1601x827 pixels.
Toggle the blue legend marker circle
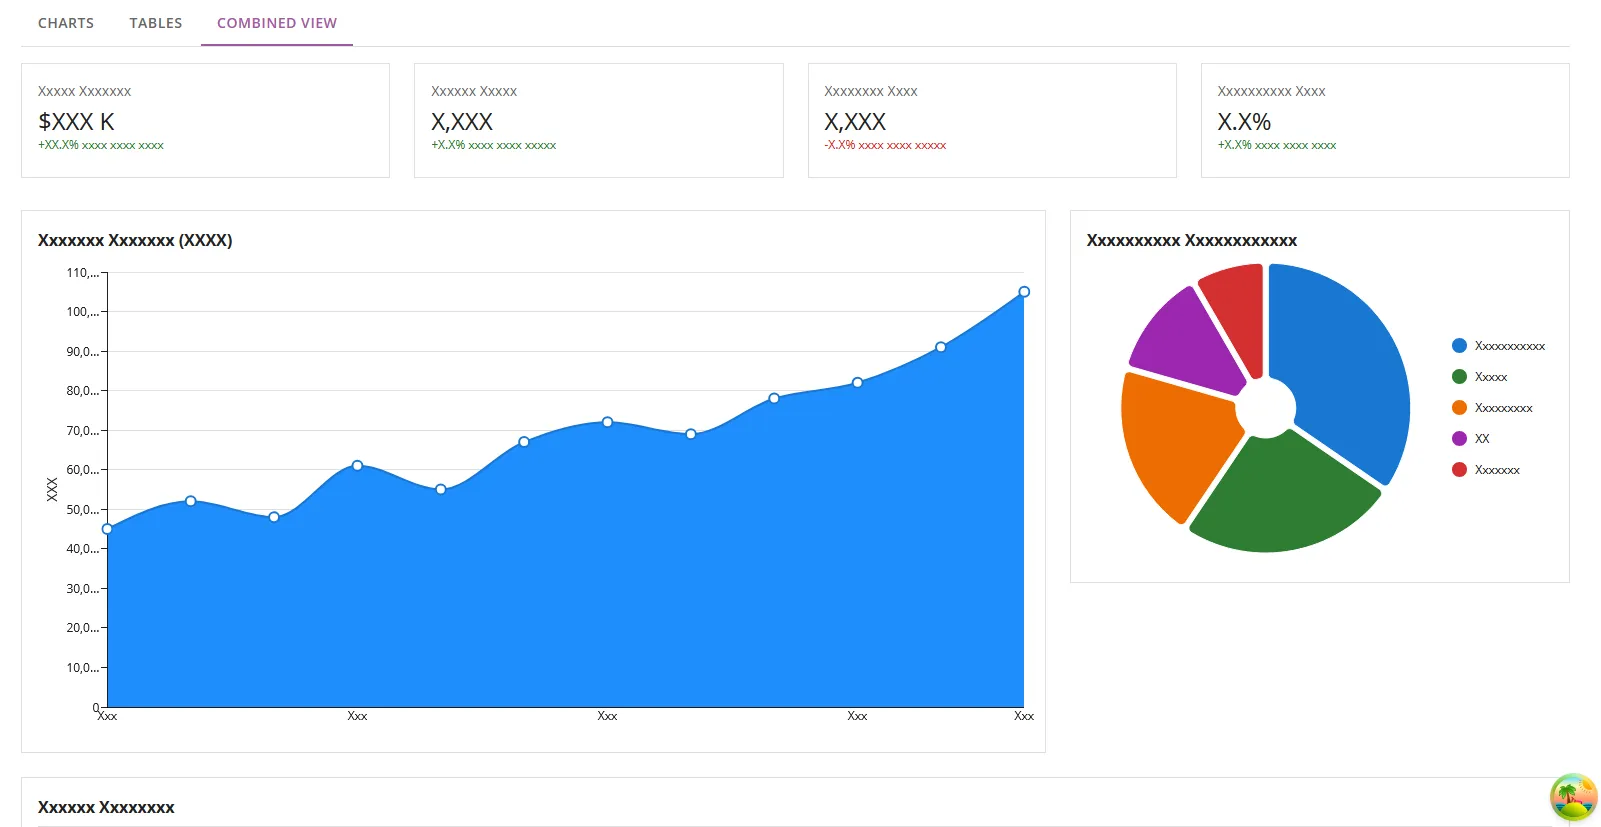tap(1459, 346)
